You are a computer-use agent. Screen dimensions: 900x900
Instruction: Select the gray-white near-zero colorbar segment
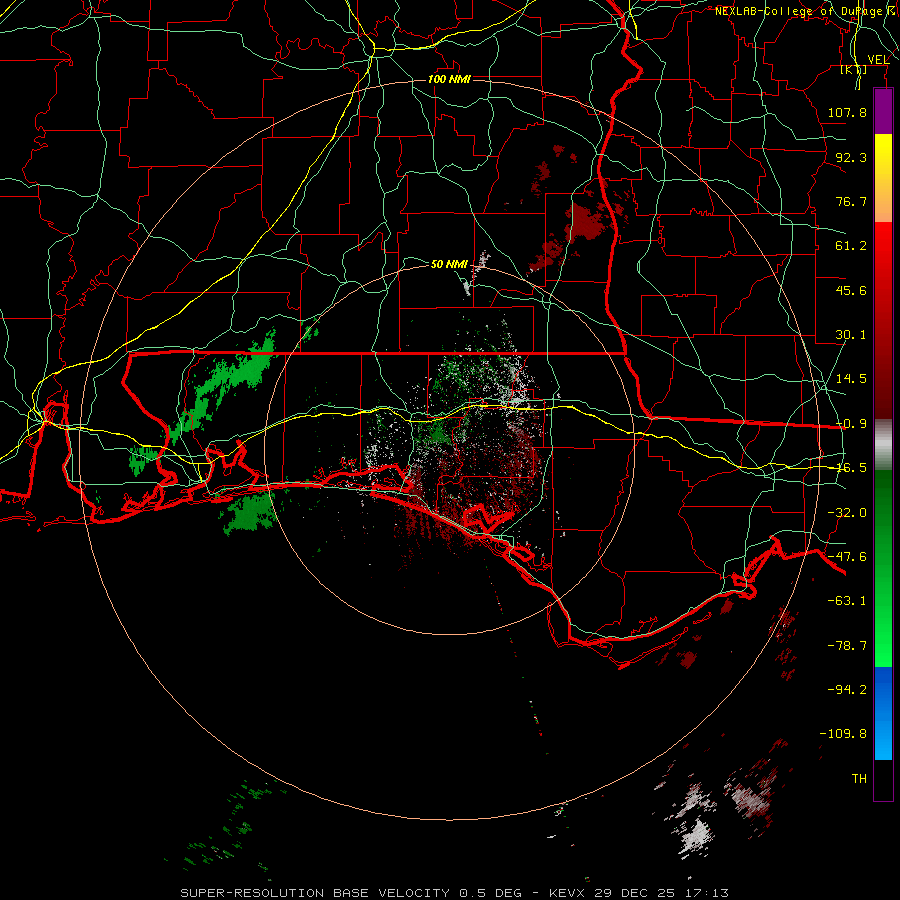pos(883,445)
